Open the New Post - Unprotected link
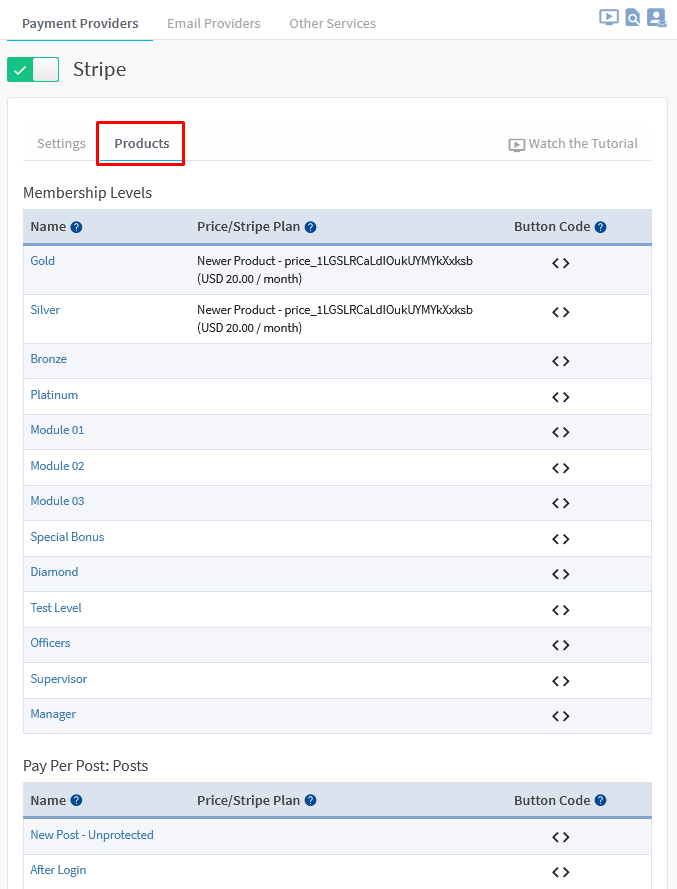Screen dimensions: 677x889 [x=92, y=835]
